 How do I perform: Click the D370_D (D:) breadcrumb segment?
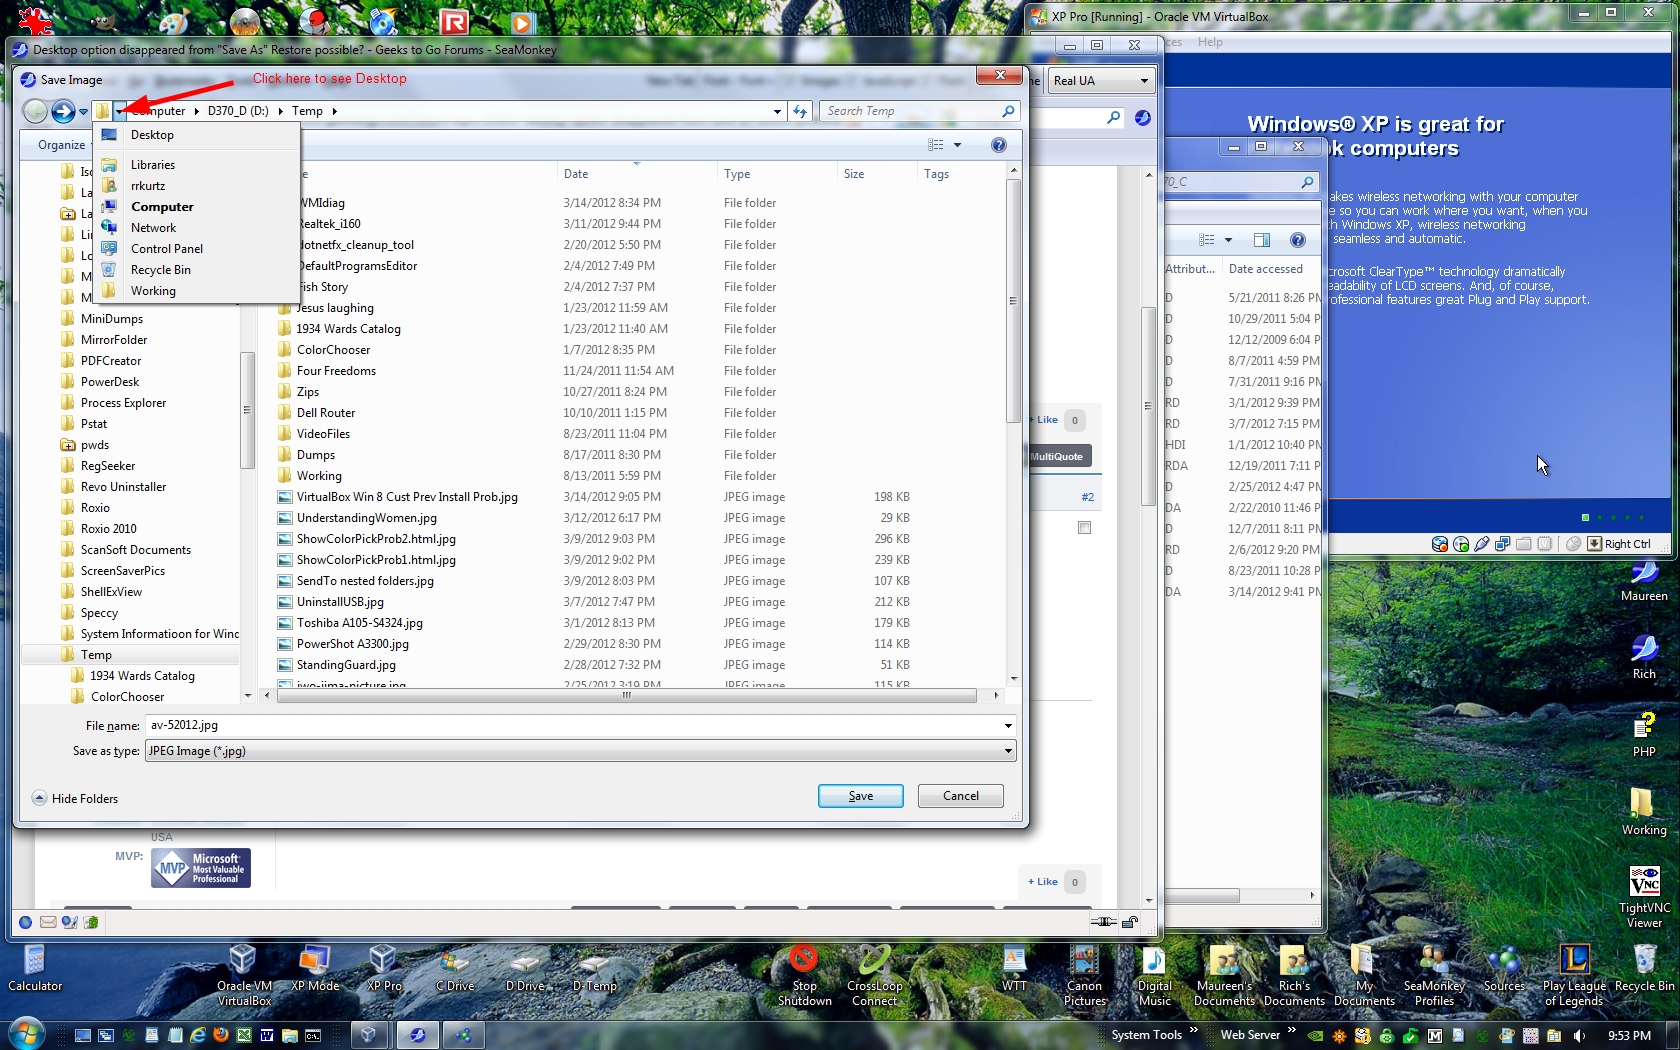click(238, 111)
